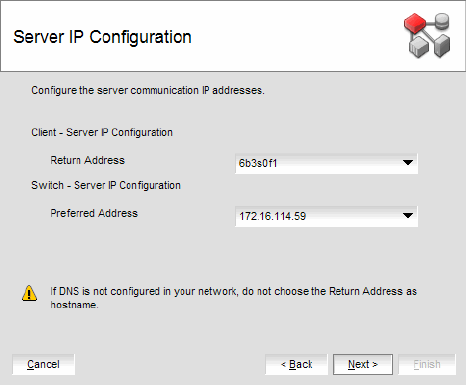Screen dimensions: 466x385
Task: Go back with the Back button
Action: [296, 364]
